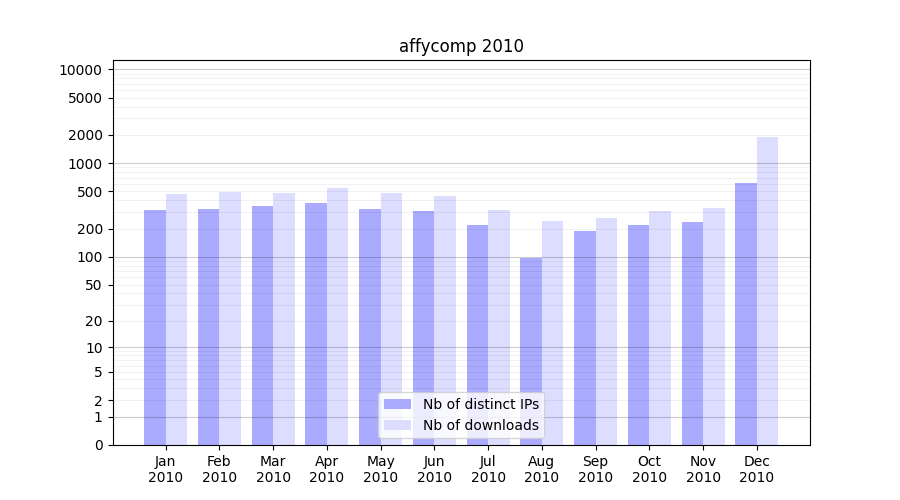Click the 'Dec 2010' x-axis label
Screen dimensions: 900x500
(756, 469)
